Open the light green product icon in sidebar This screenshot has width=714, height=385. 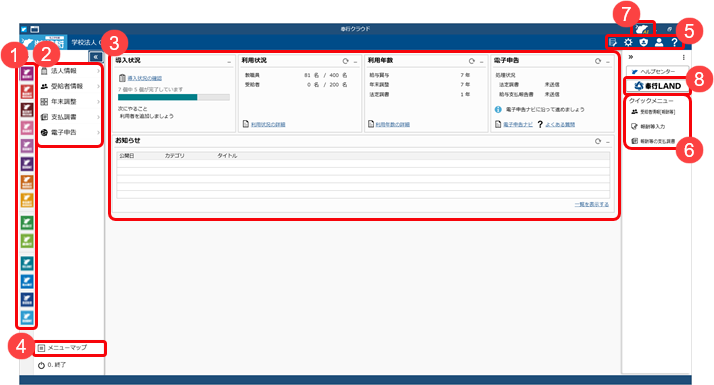point(27,241)
